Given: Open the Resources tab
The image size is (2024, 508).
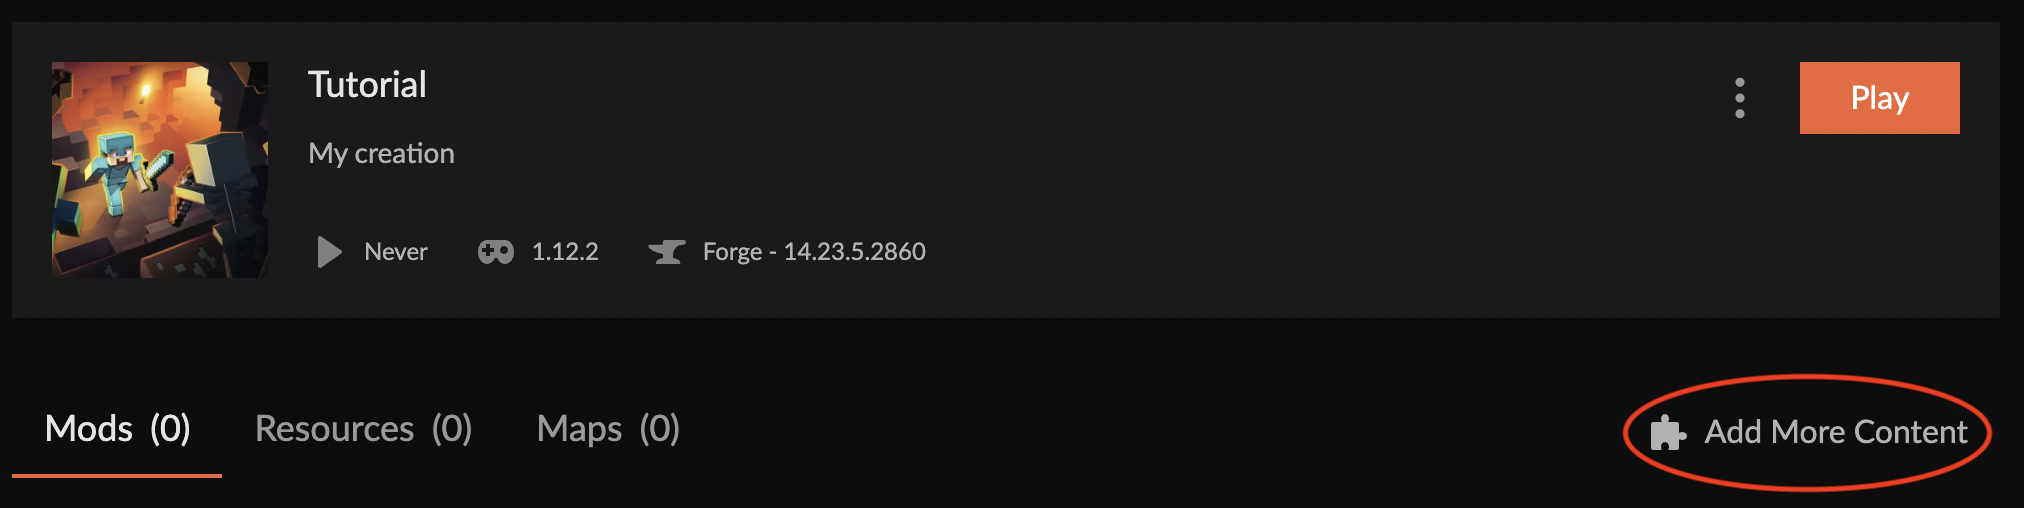Looking at the screenshot, I should pos(334,429).
